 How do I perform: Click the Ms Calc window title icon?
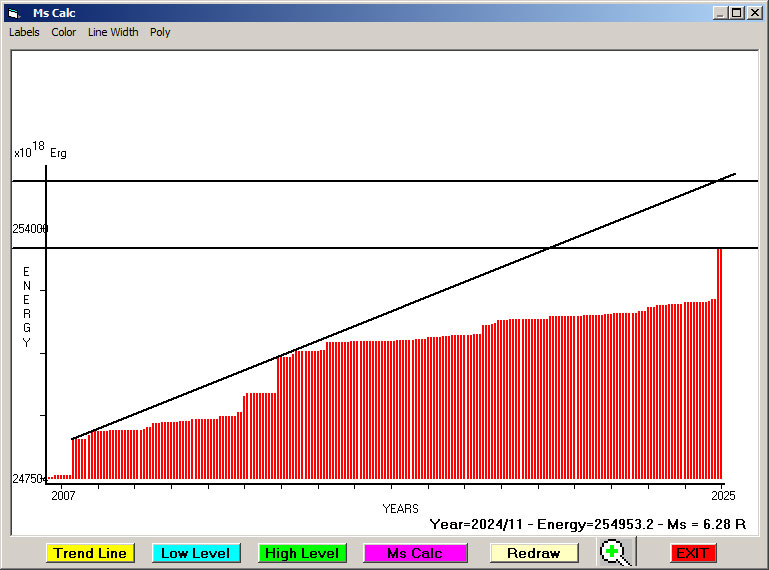[x=14, y=13]
